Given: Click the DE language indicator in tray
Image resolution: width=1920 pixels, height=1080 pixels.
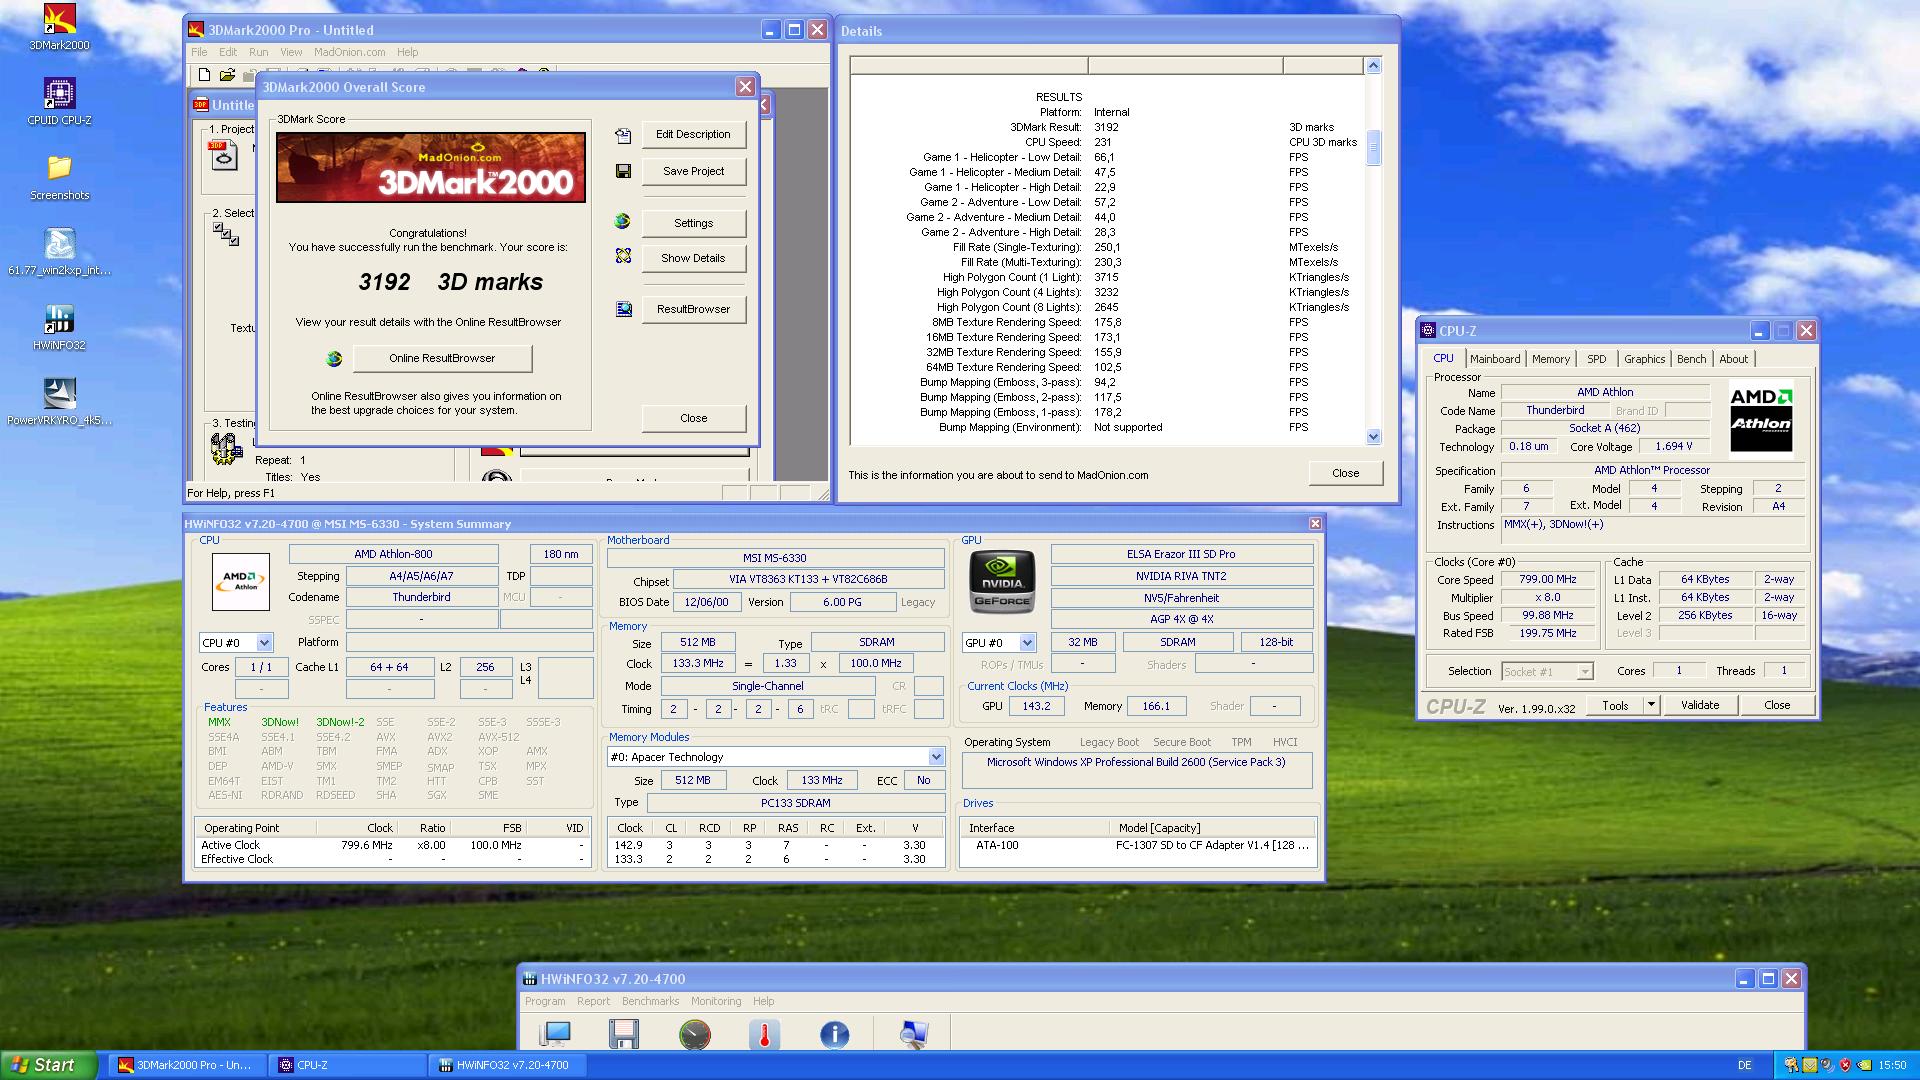Looking at the screenshot, I should (x=1745, y=1065).
